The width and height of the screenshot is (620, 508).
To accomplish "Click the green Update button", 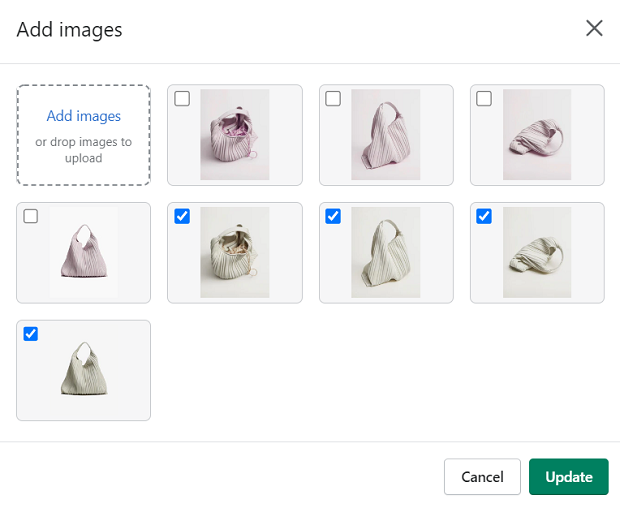I will tap(569, 477).
